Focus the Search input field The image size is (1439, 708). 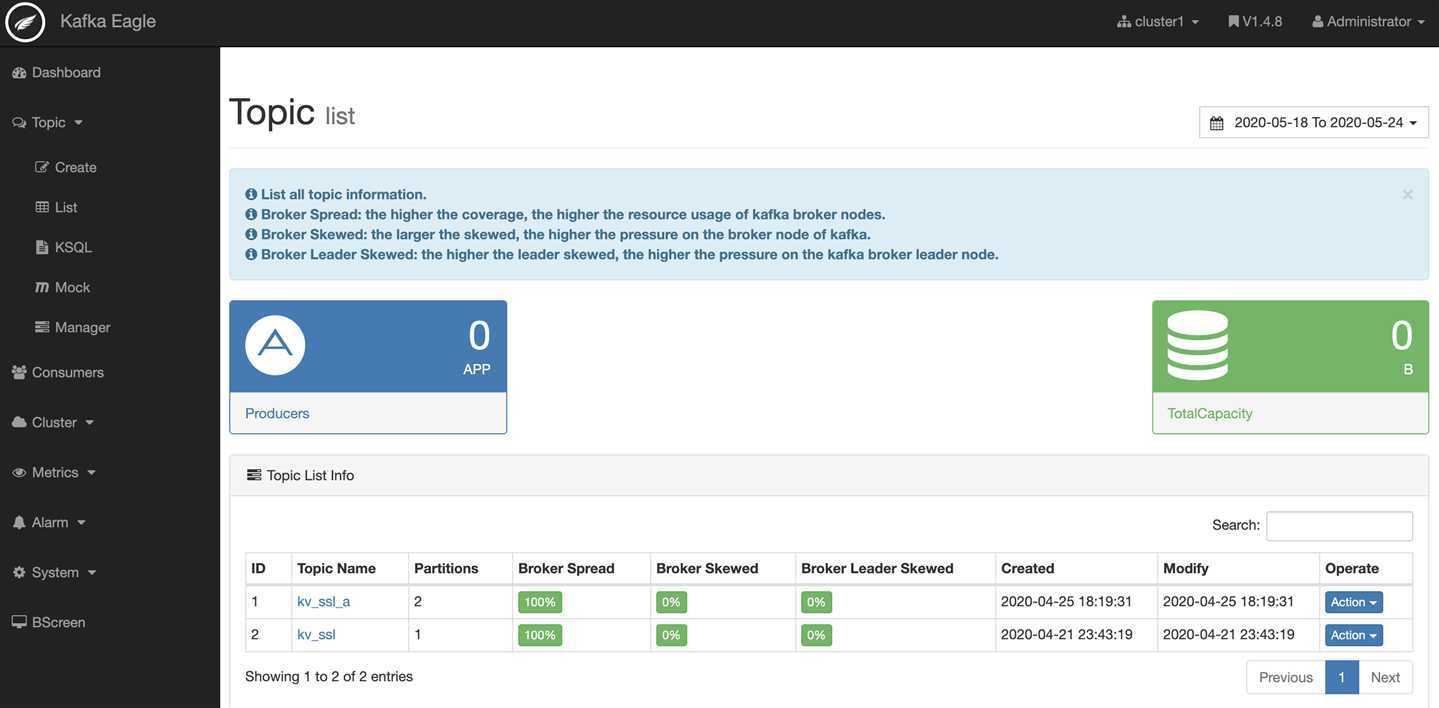[1339, 526]
